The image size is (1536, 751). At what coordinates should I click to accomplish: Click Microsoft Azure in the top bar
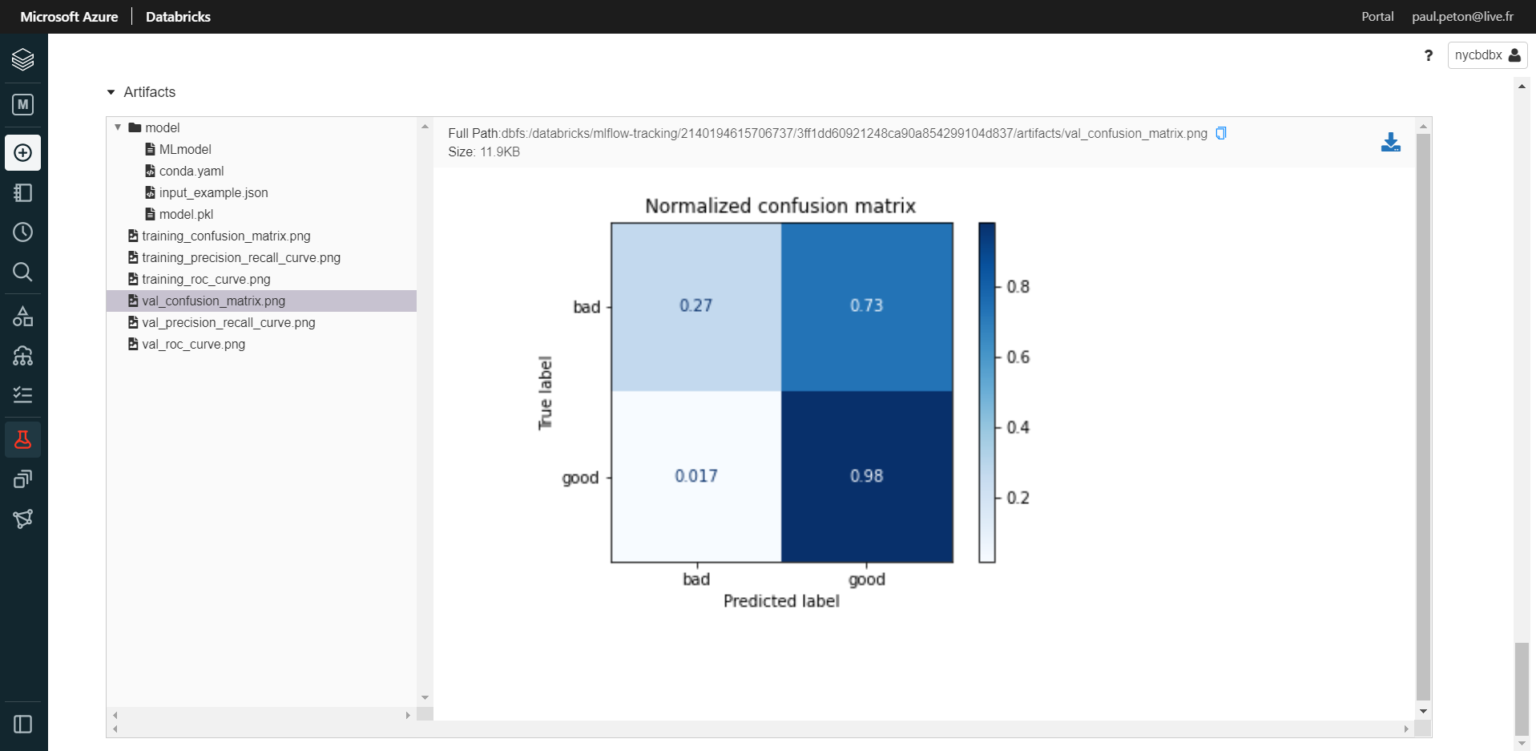68,16
